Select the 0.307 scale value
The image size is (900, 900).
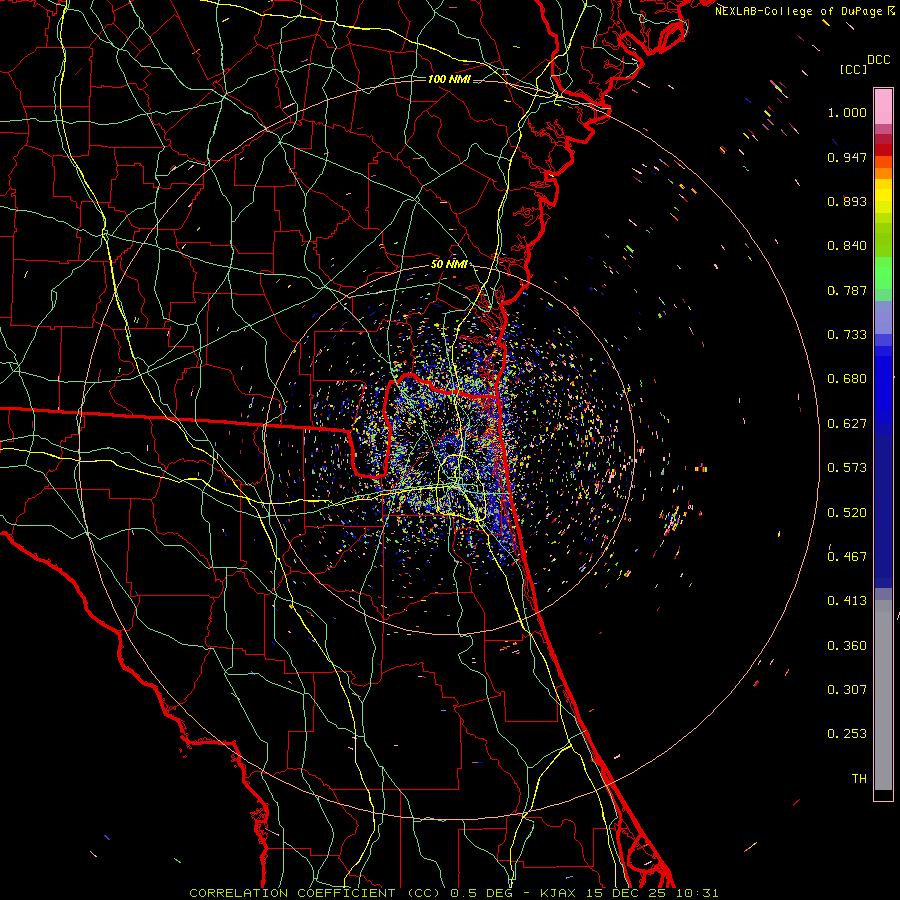847,690
